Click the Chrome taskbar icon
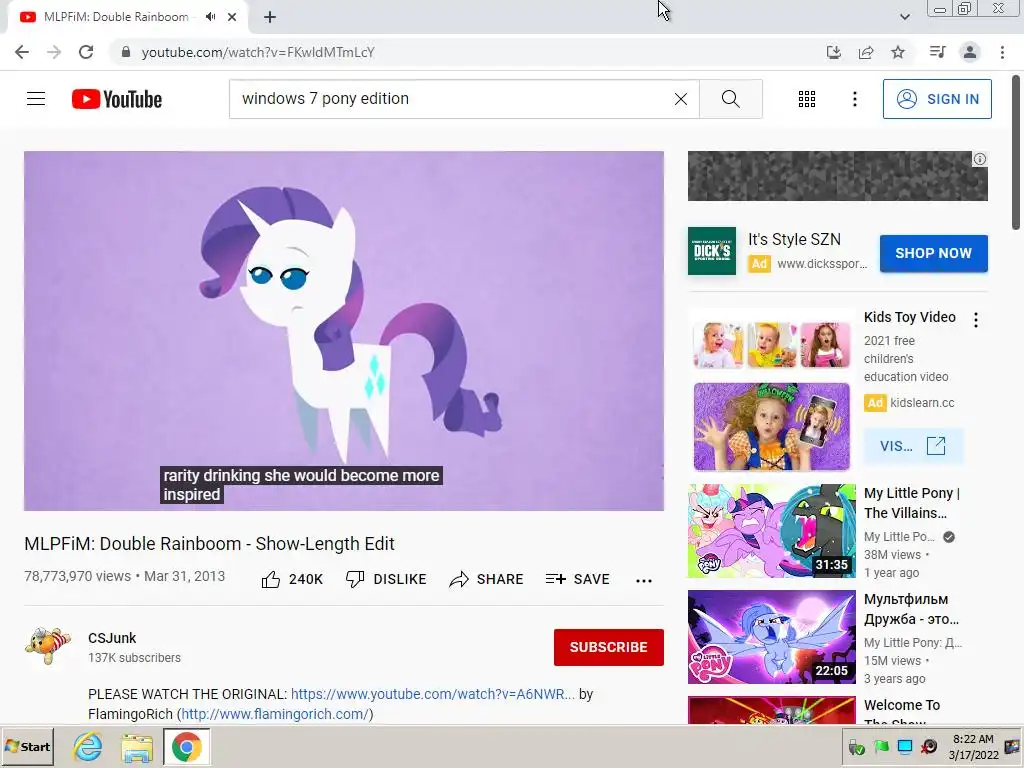The image size is (1024, 768). [x=187, y=746]
